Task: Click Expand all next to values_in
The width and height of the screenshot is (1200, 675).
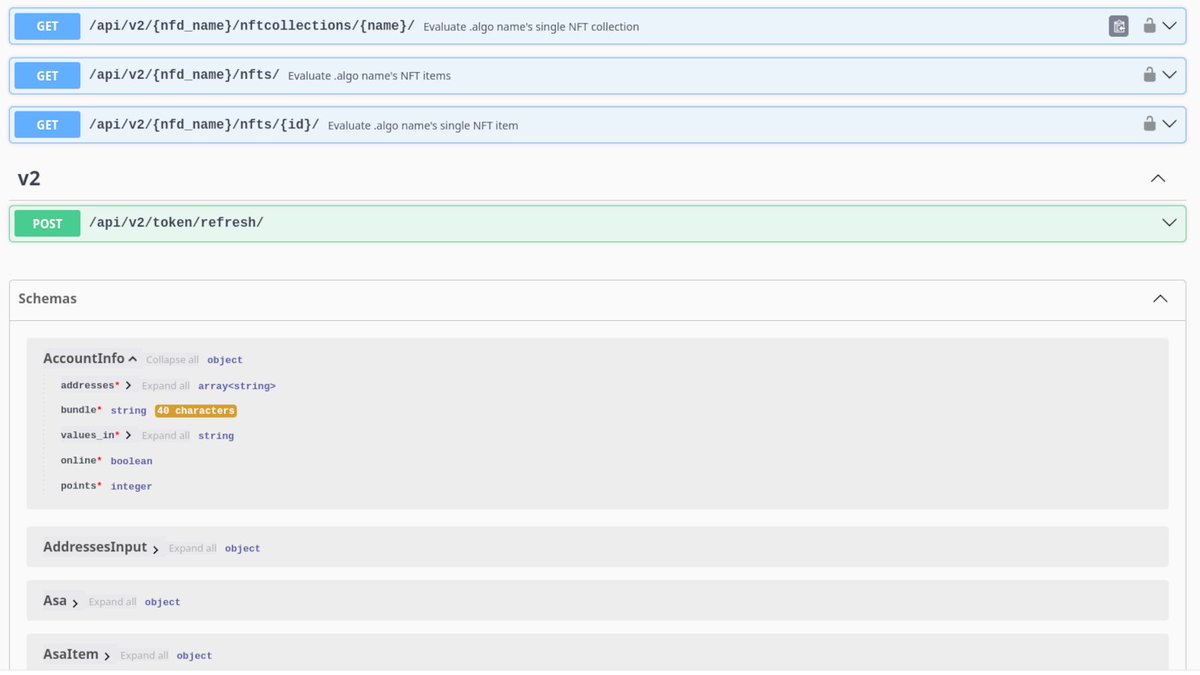Action: 166,436
